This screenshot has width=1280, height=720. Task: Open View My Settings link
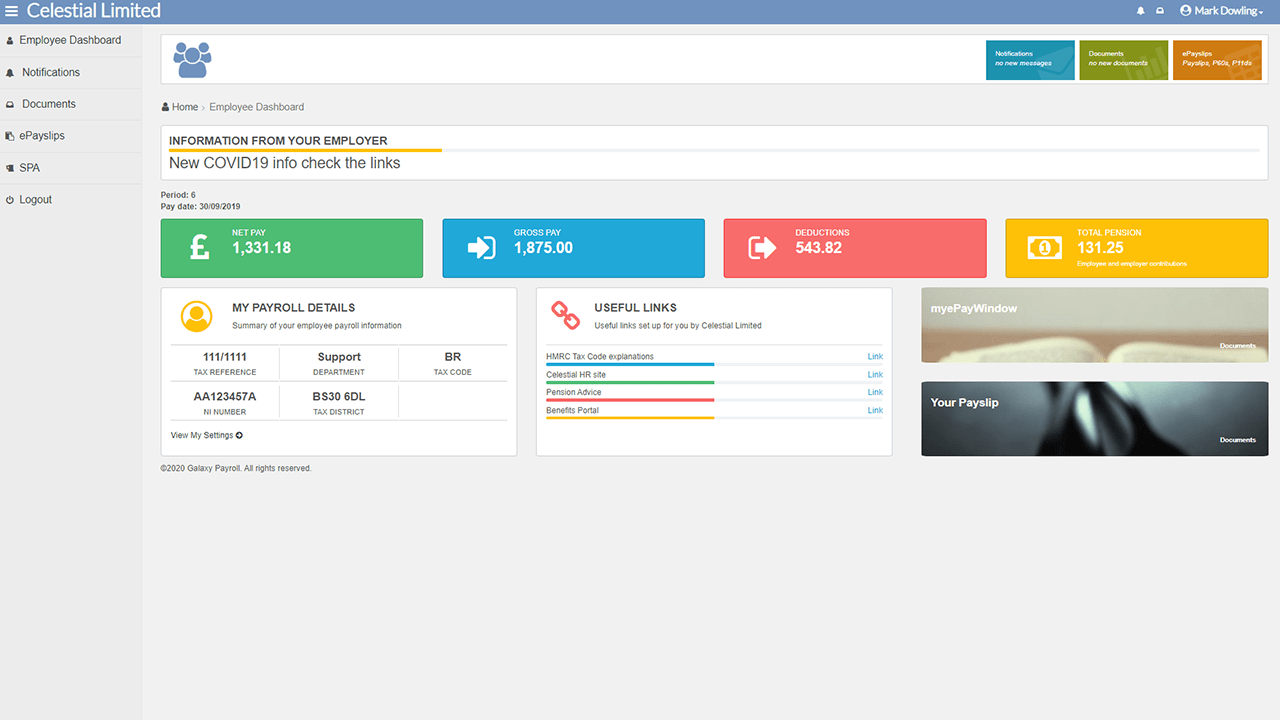(x=207, y=435)
